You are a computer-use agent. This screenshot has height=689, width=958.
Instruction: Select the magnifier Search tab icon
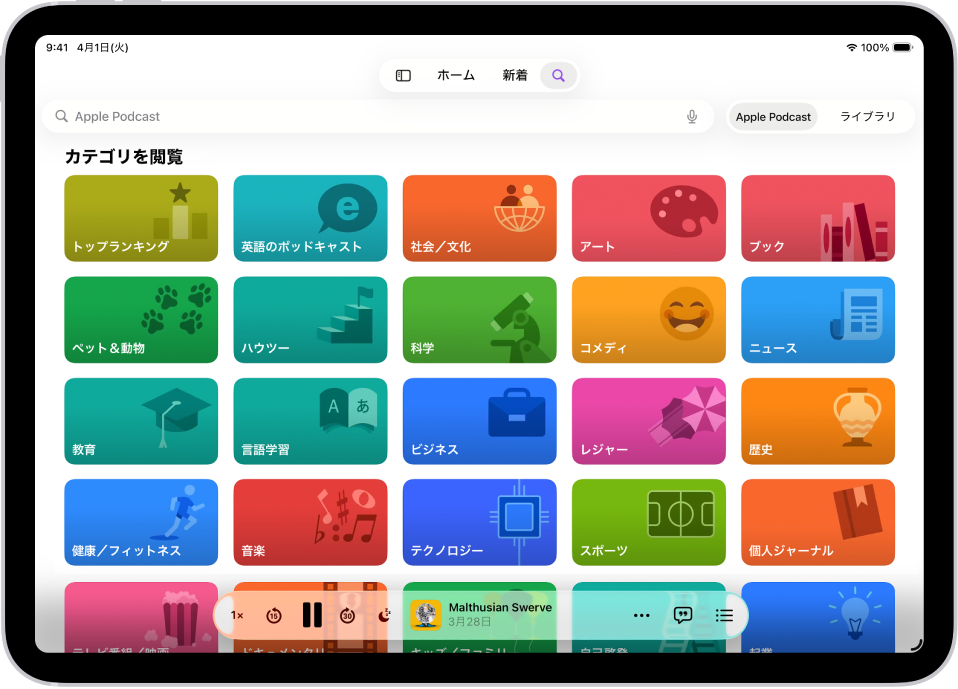coord(558,75)
